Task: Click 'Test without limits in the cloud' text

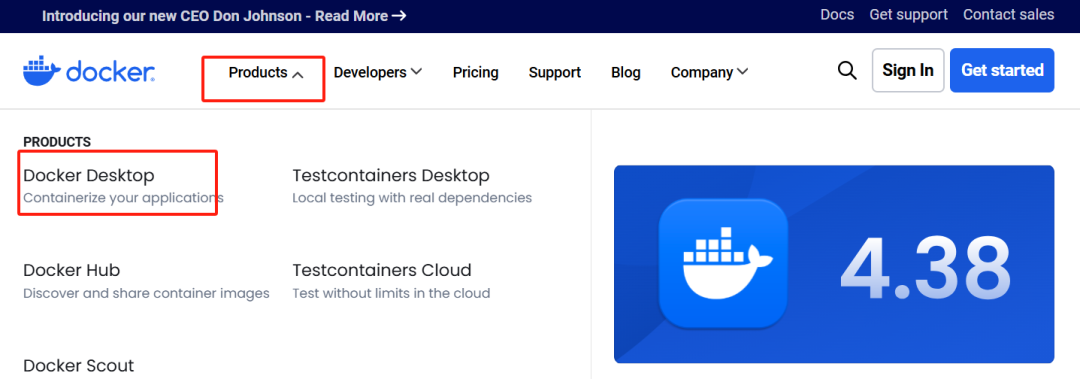Action: (391, 293)
